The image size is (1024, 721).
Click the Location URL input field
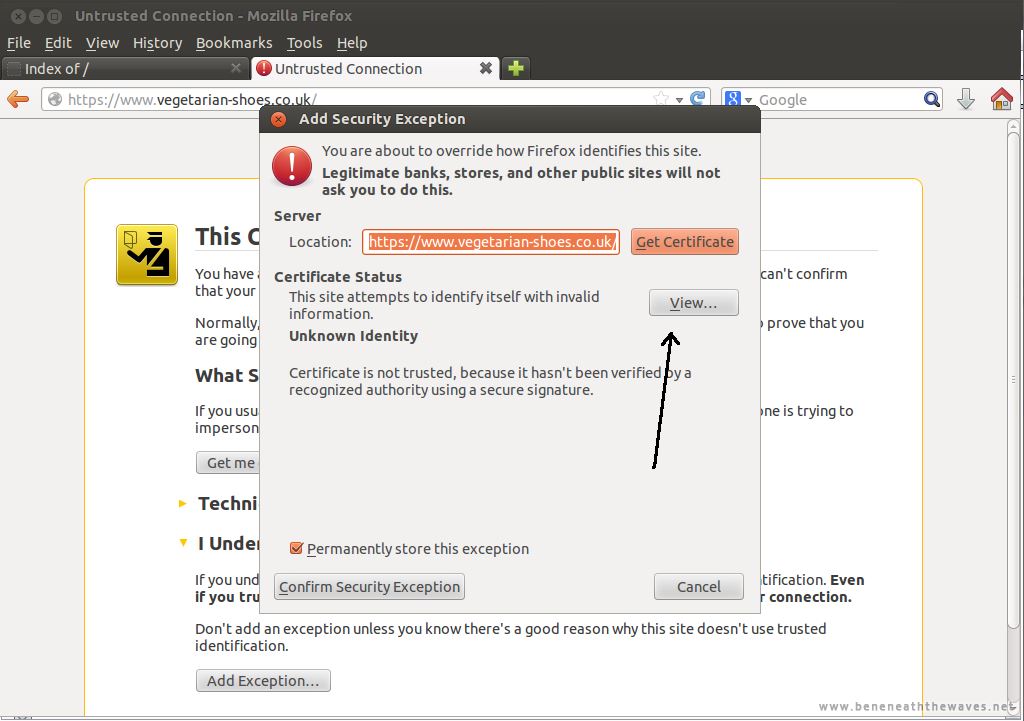491,242
